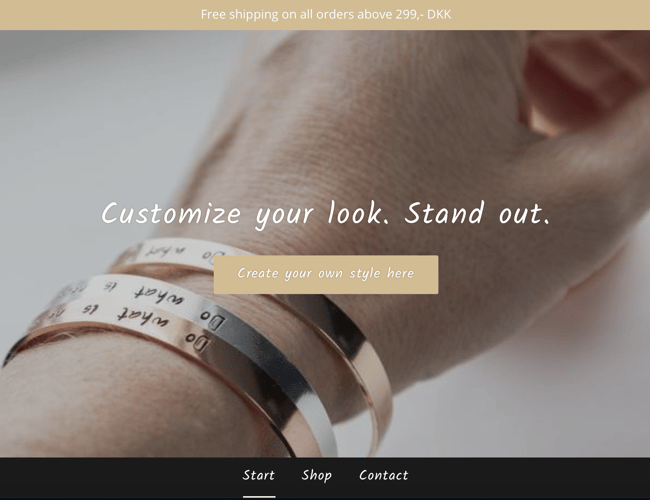Click the word 'Customize' in the headline
The width and height of the screenshot is (650, 500).
coord(171,214)
